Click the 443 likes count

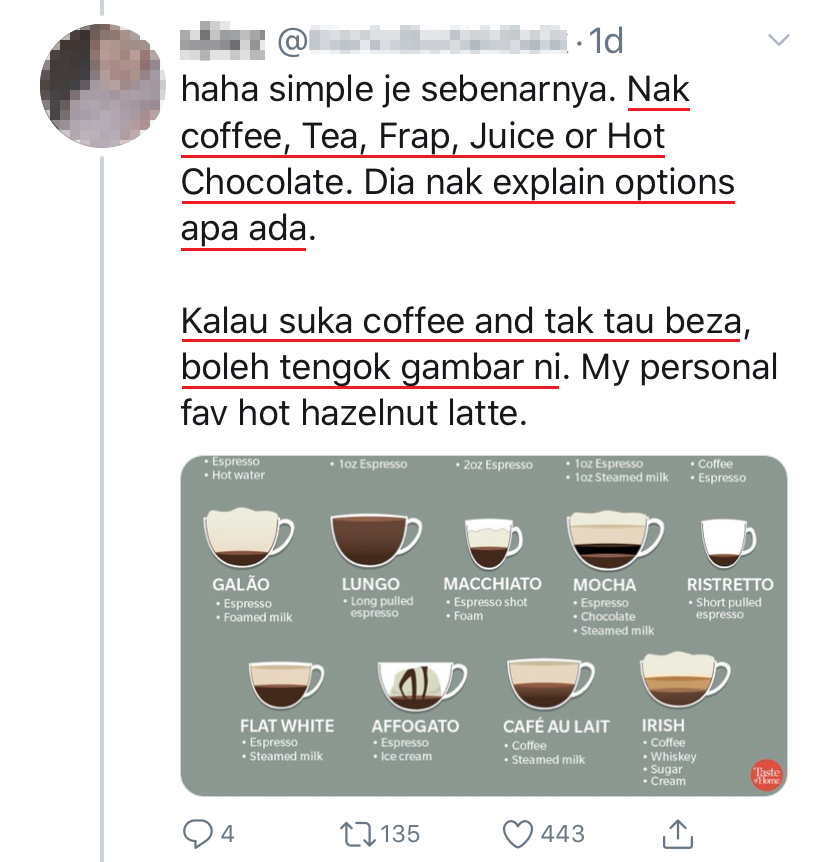(563, 832)
